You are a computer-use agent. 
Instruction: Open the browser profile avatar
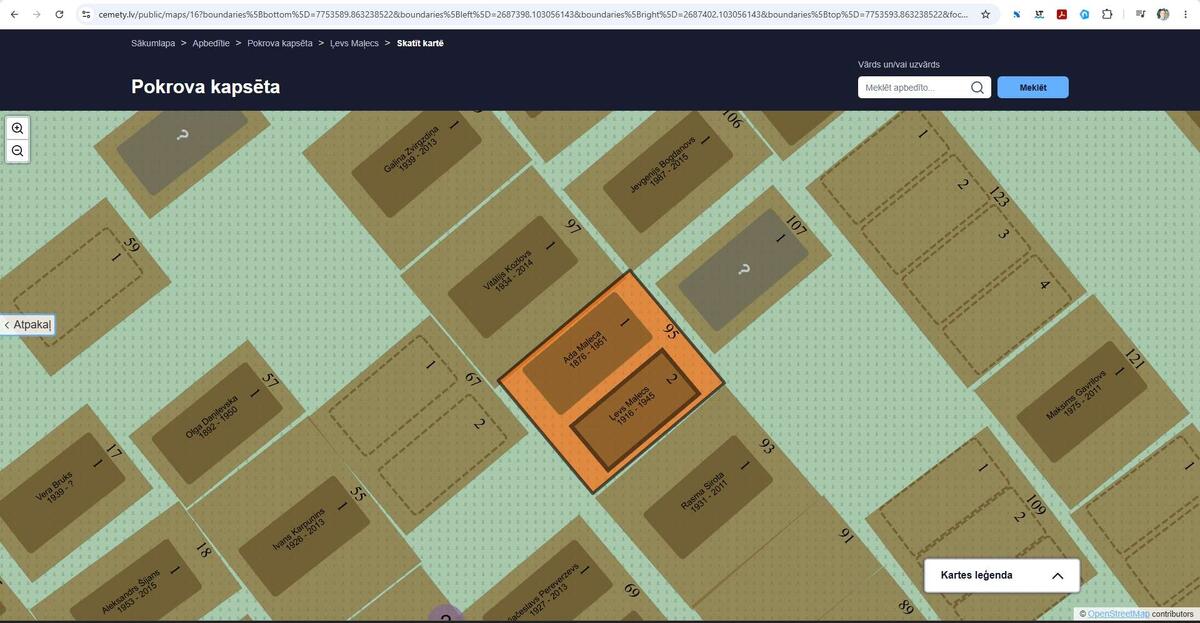[x=1163, y=15]
